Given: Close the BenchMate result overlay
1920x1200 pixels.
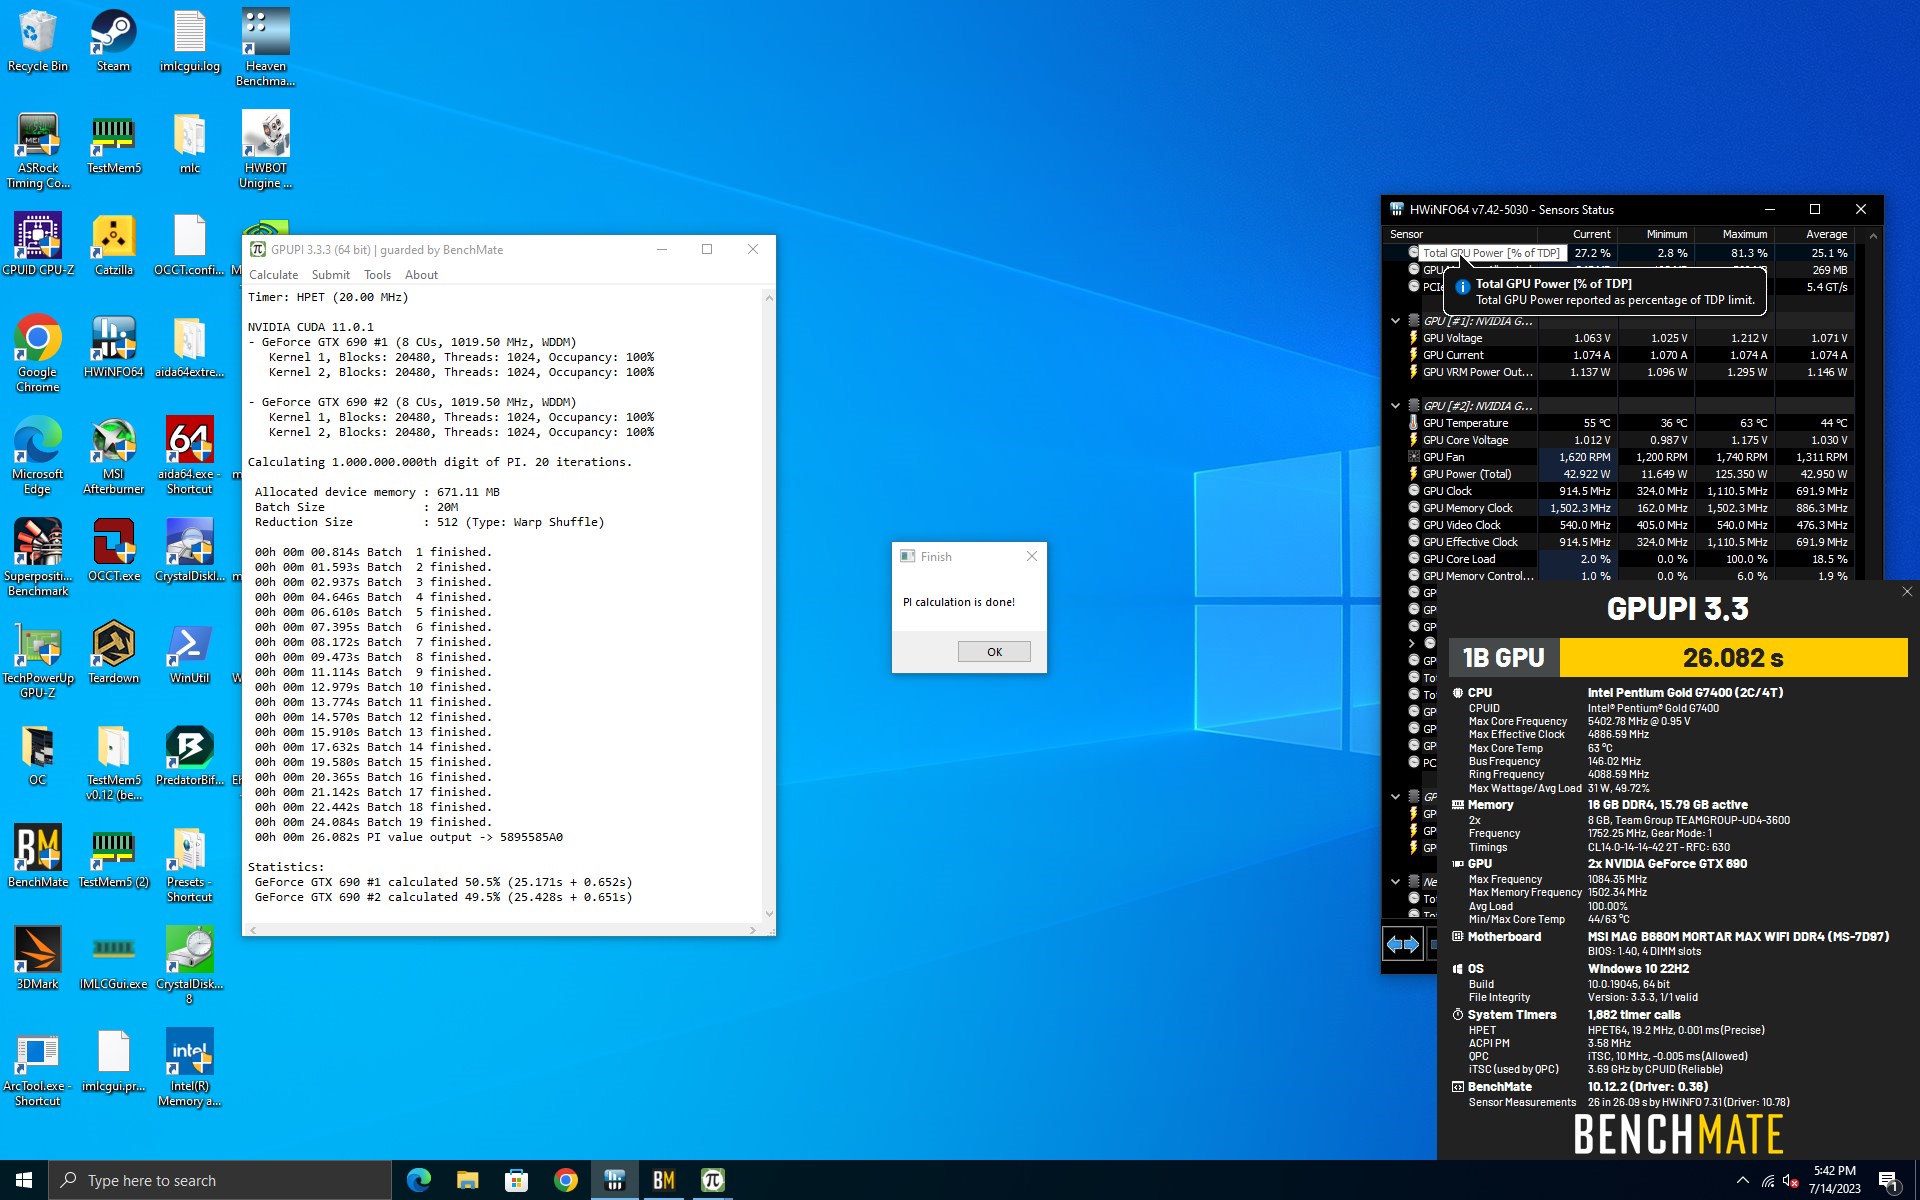Looking at the screenshot, I should pos(1907,592).
